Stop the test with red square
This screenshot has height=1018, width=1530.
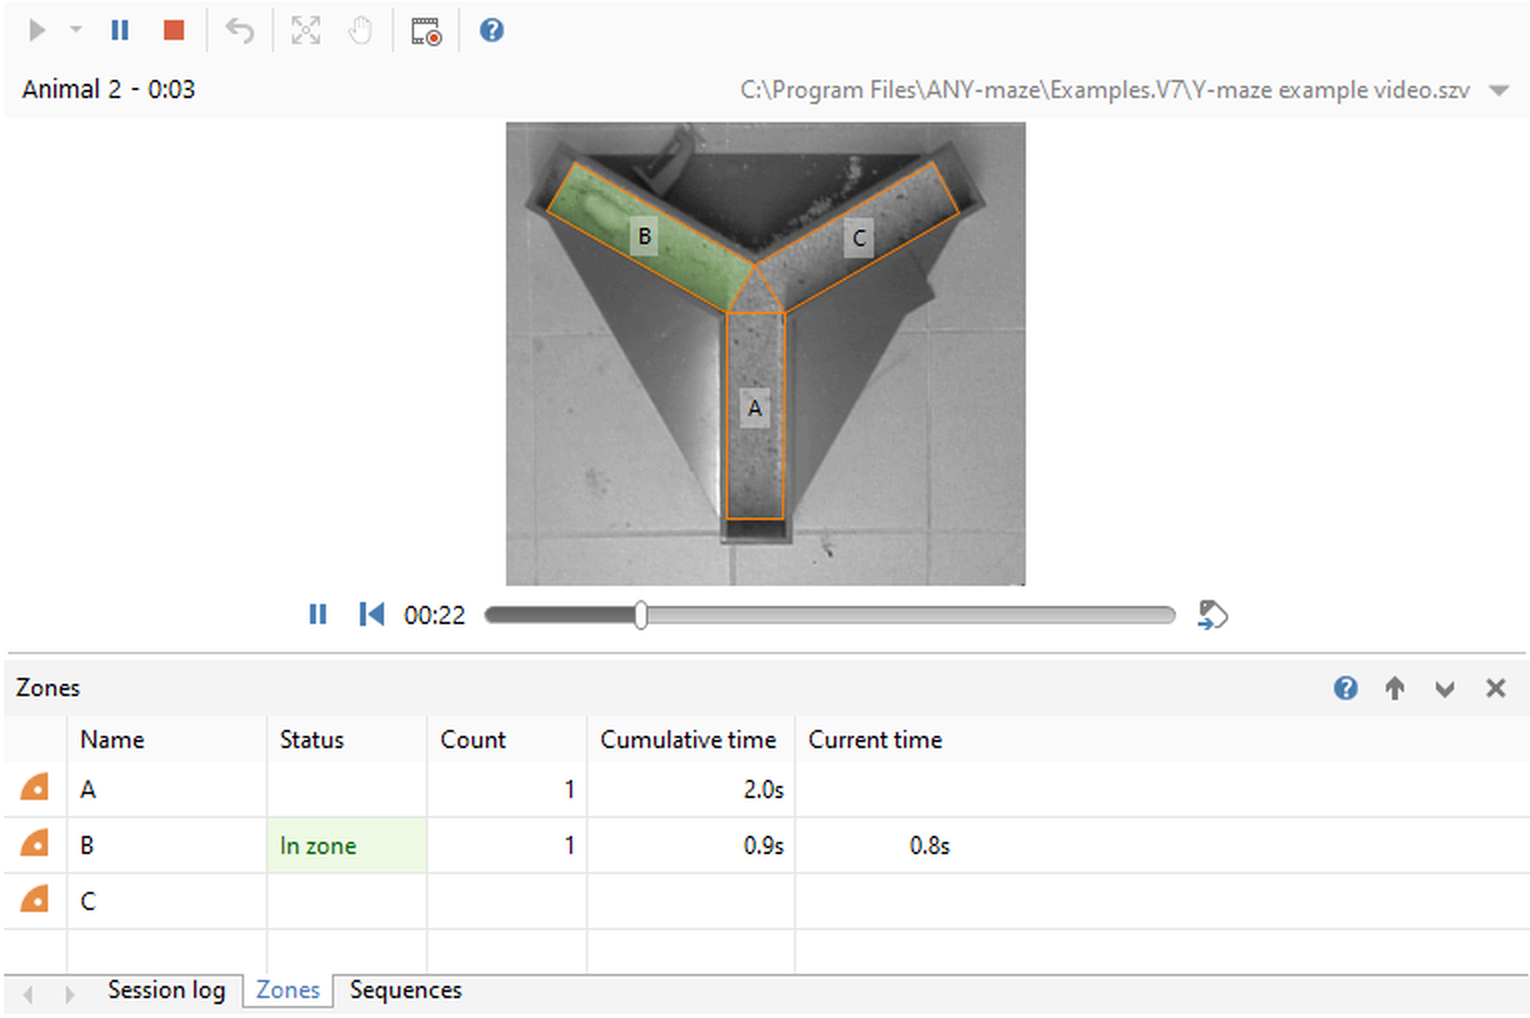click(x=174, y=30)
